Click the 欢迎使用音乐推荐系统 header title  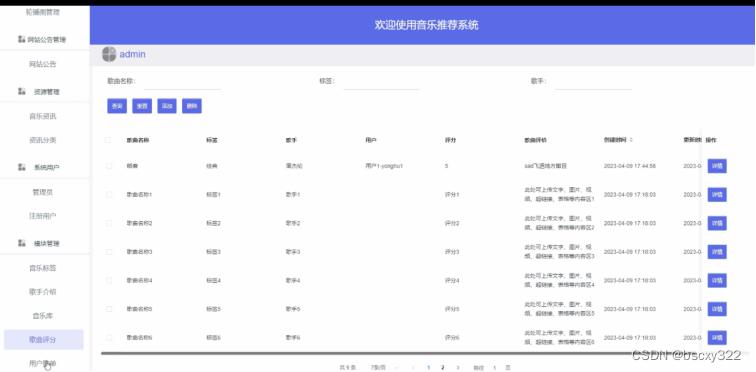pos(427,25)
